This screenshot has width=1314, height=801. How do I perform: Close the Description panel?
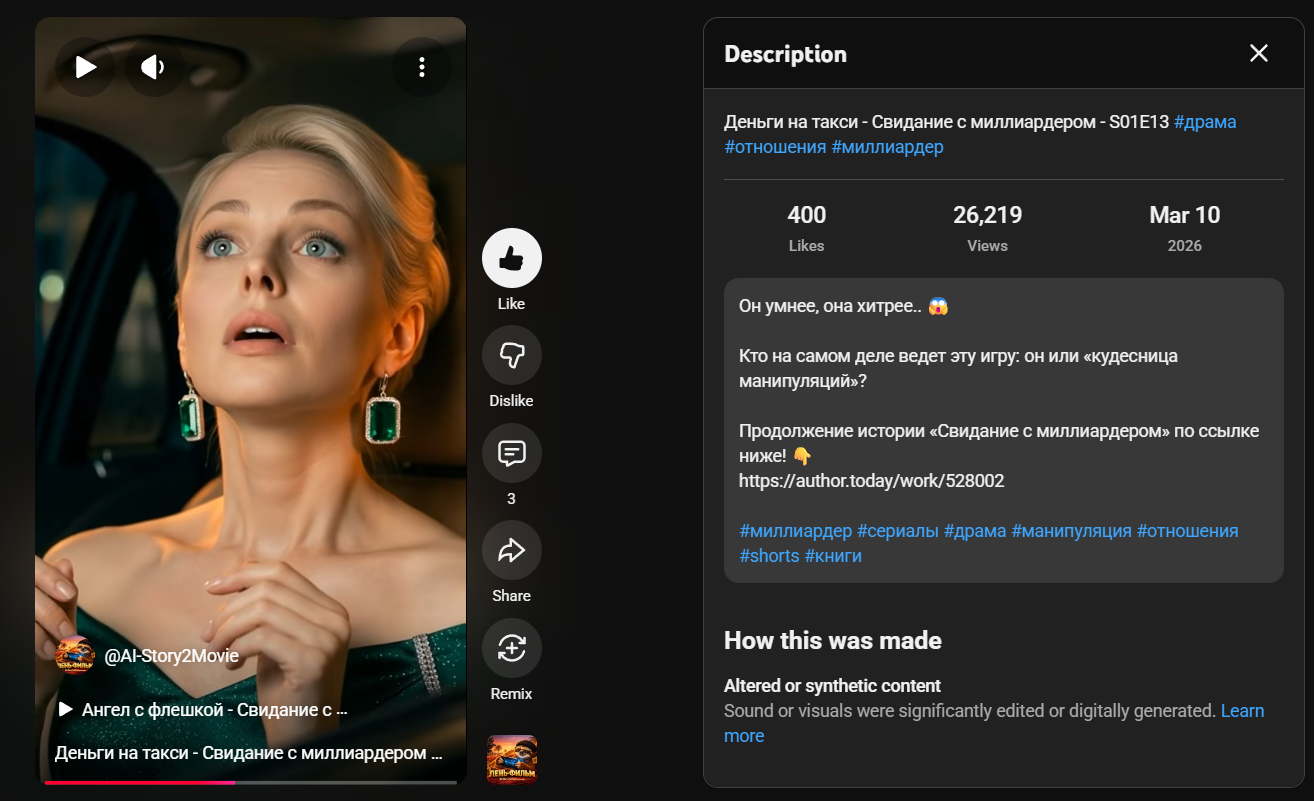click(x=1259, y=53)
